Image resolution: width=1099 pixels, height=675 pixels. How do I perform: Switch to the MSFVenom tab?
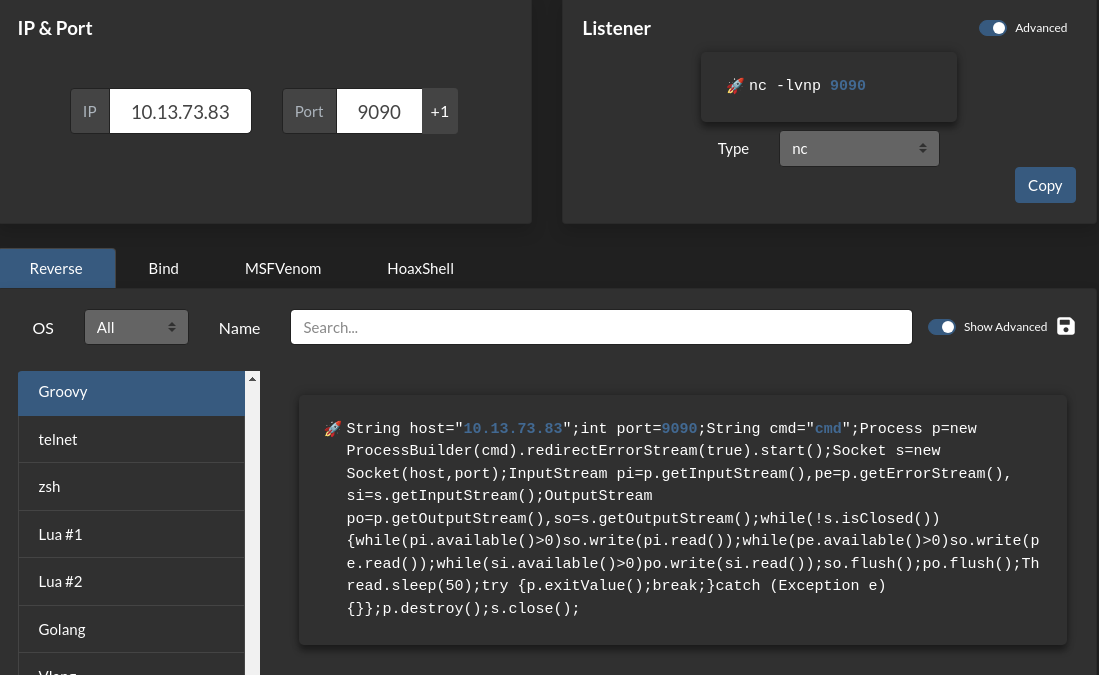pos(282,268)
